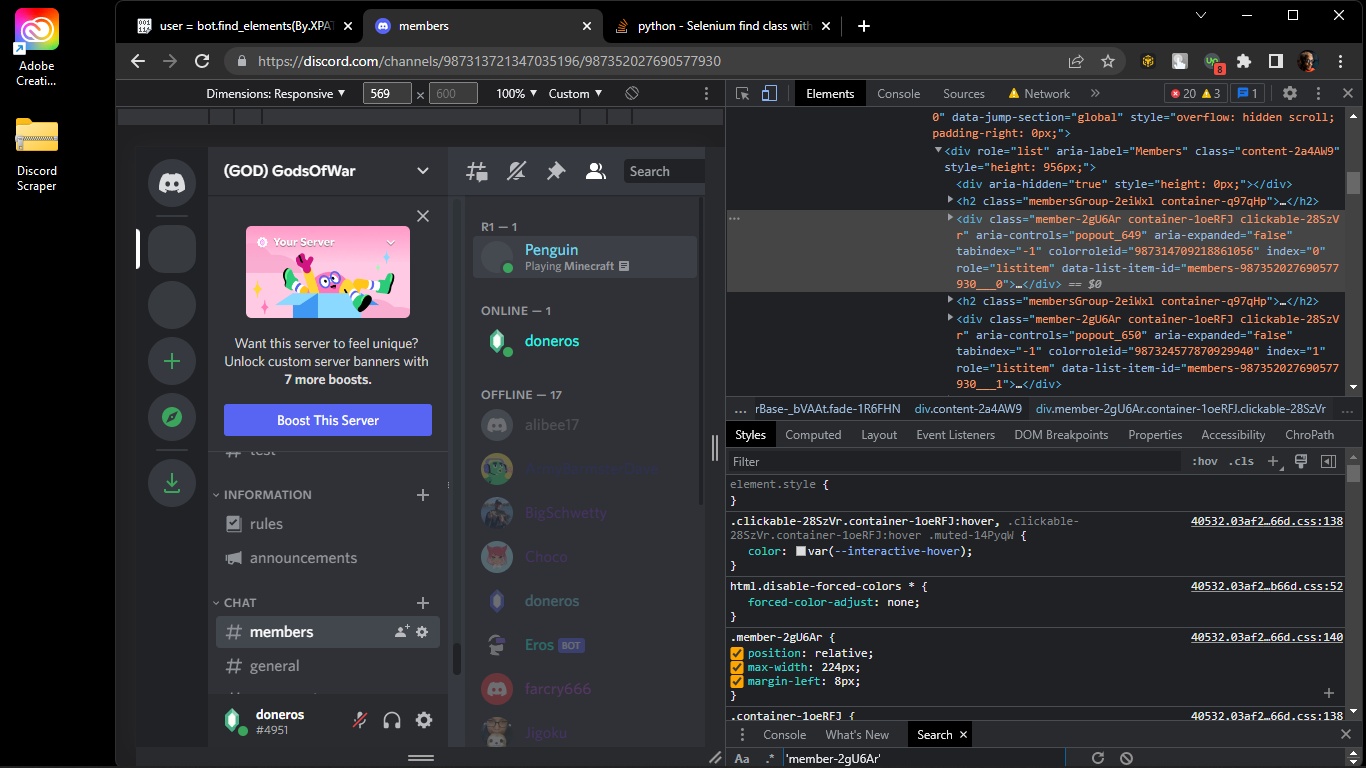This screenshot has width=1366, height=768.
Task: Open the Computed styles tab
Action: tap(813, 435)
